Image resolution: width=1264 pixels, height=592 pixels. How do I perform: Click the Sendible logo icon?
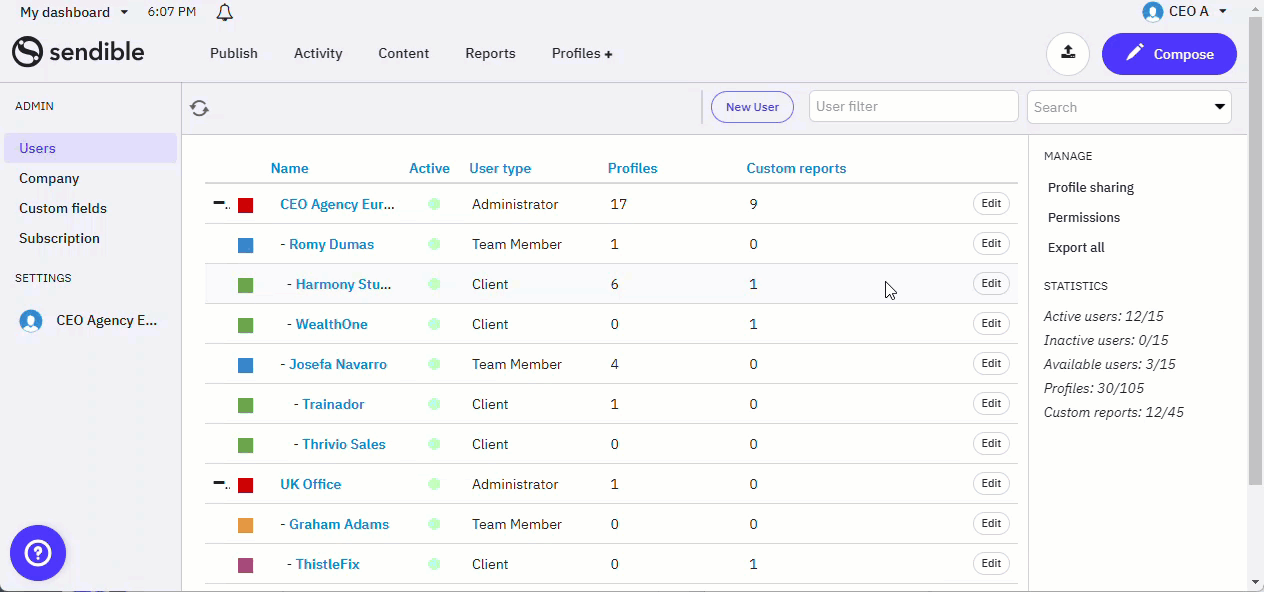coord(27,53)
